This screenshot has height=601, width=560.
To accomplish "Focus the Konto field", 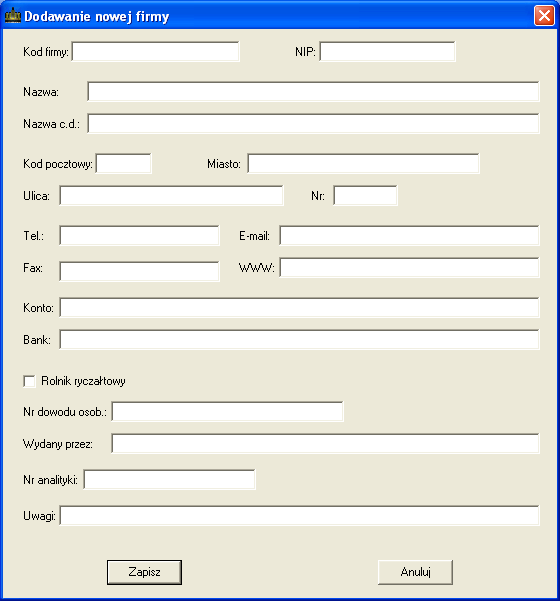I will click(x=299, y=307).
